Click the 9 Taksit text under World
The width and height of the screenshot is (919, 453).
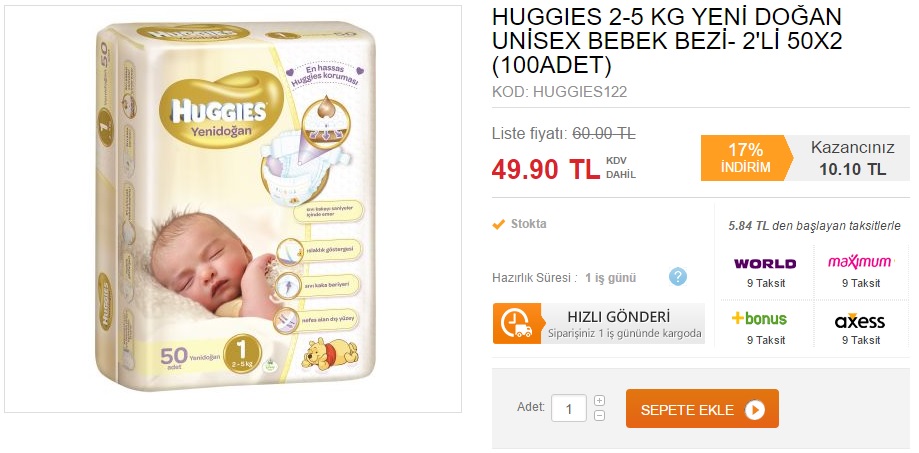click(765, 283)
